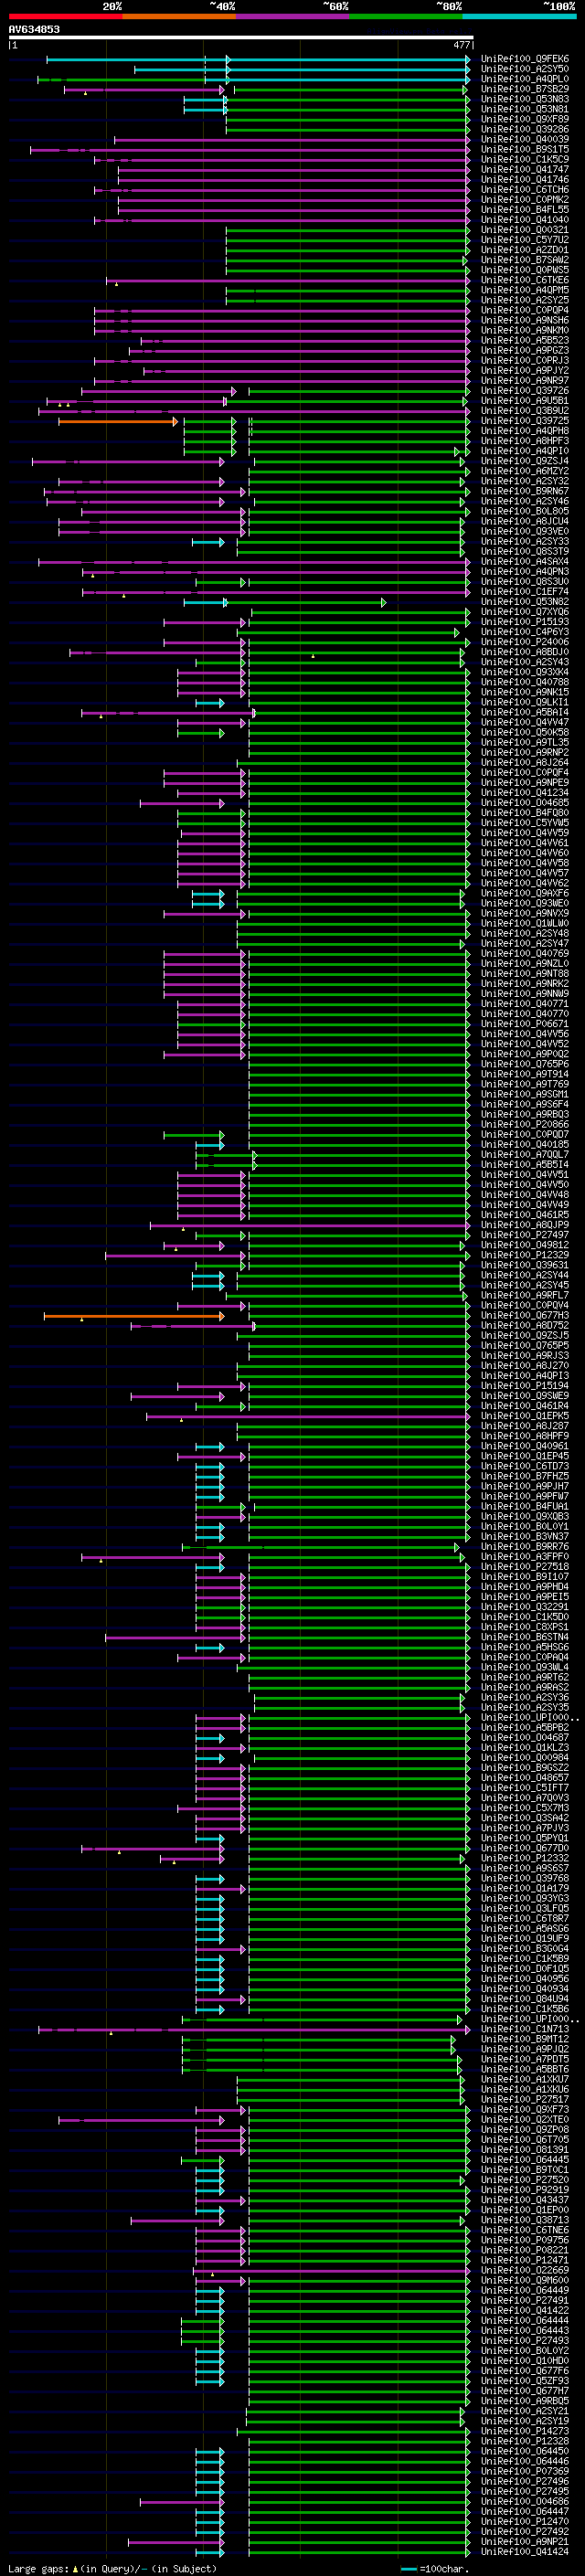This screenshot has height=2576, width=585.
Task: Select hit label UniRef100_O04686
Action: [525, 2501]
